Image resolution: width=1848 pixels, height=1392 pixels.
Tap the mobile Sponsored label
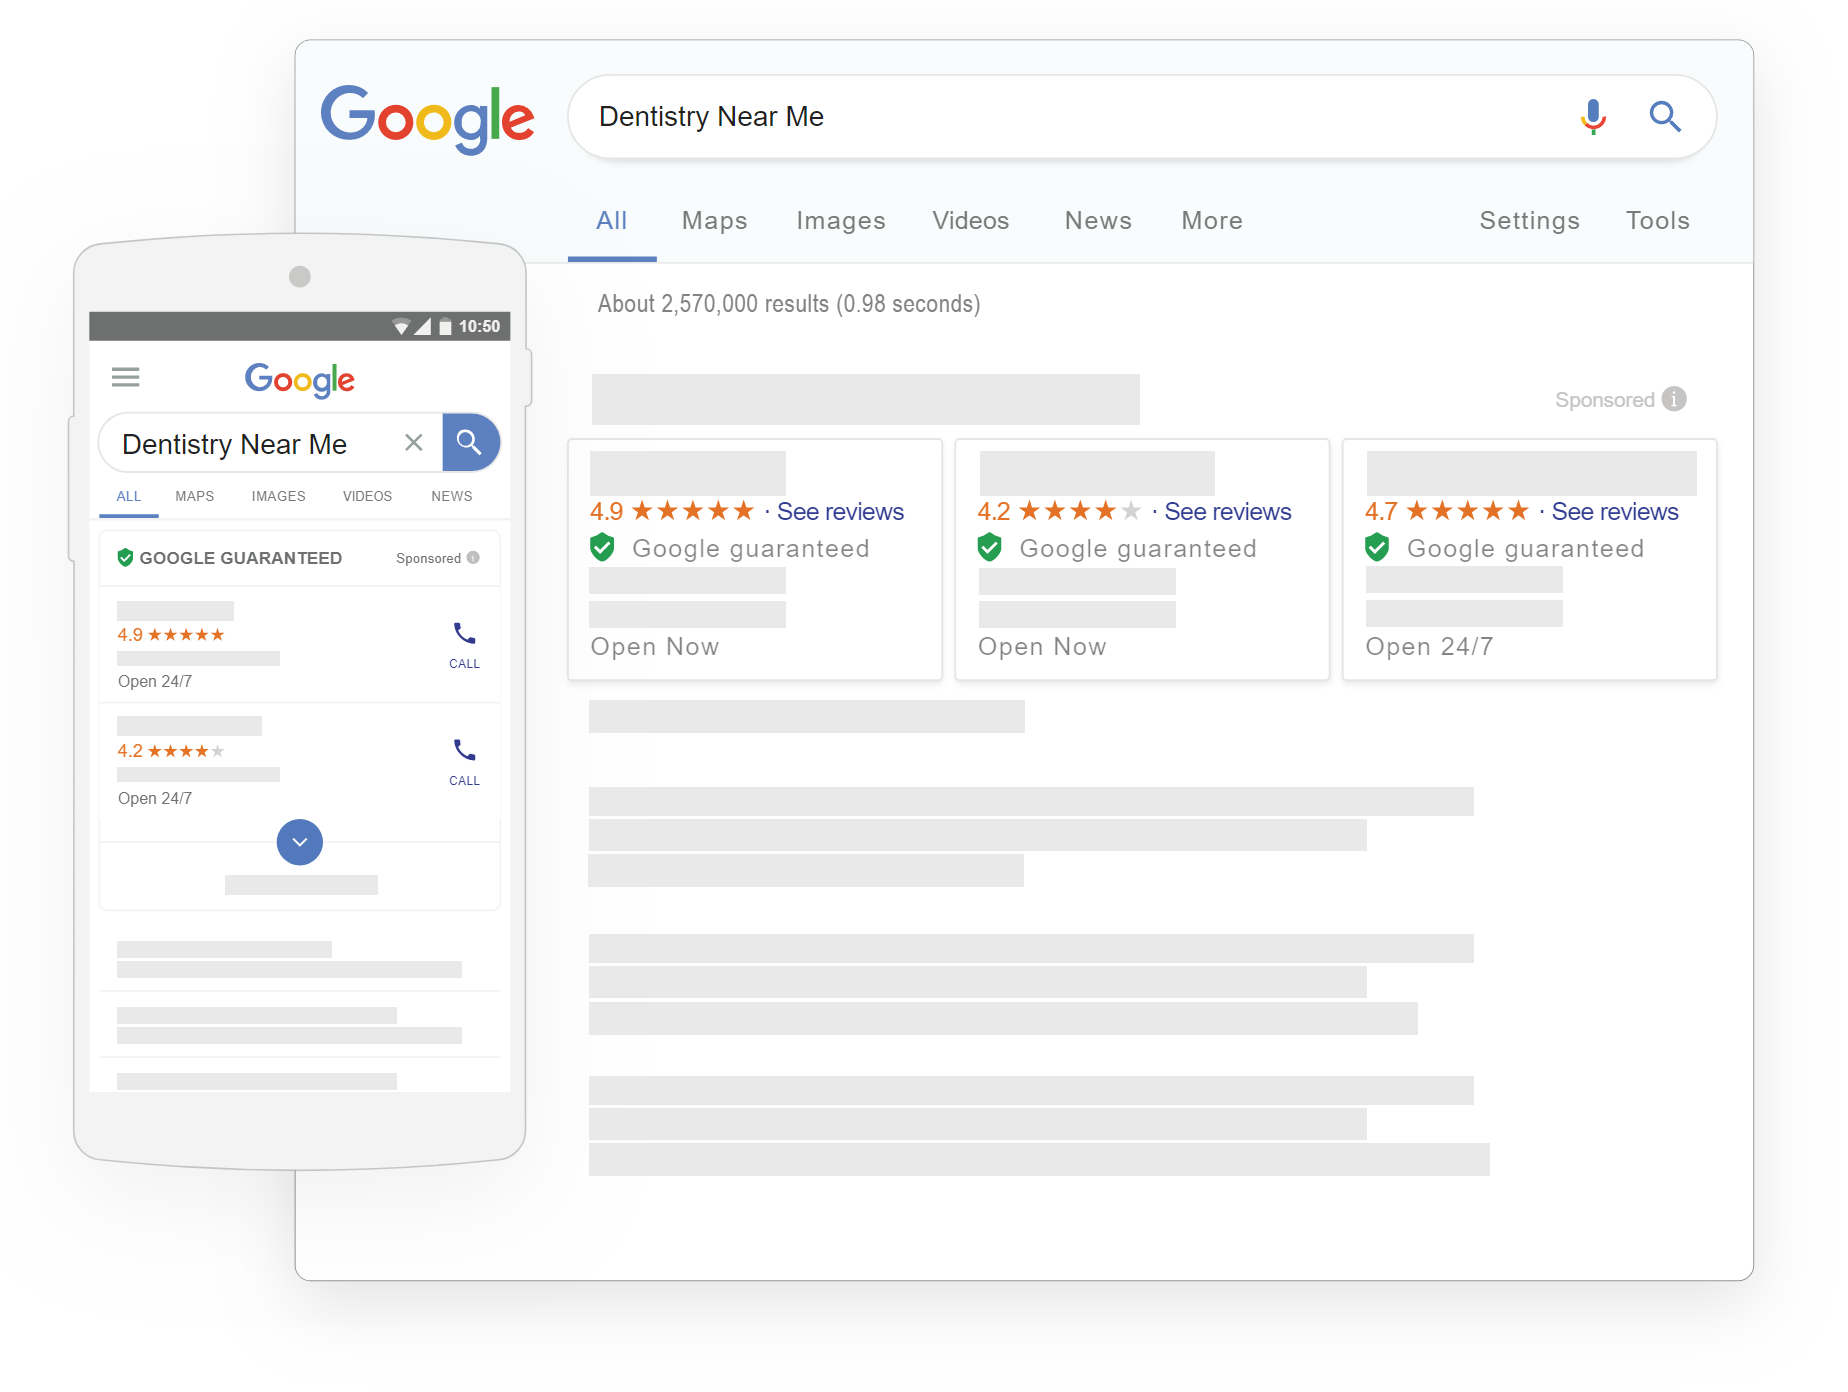point(428,558)
